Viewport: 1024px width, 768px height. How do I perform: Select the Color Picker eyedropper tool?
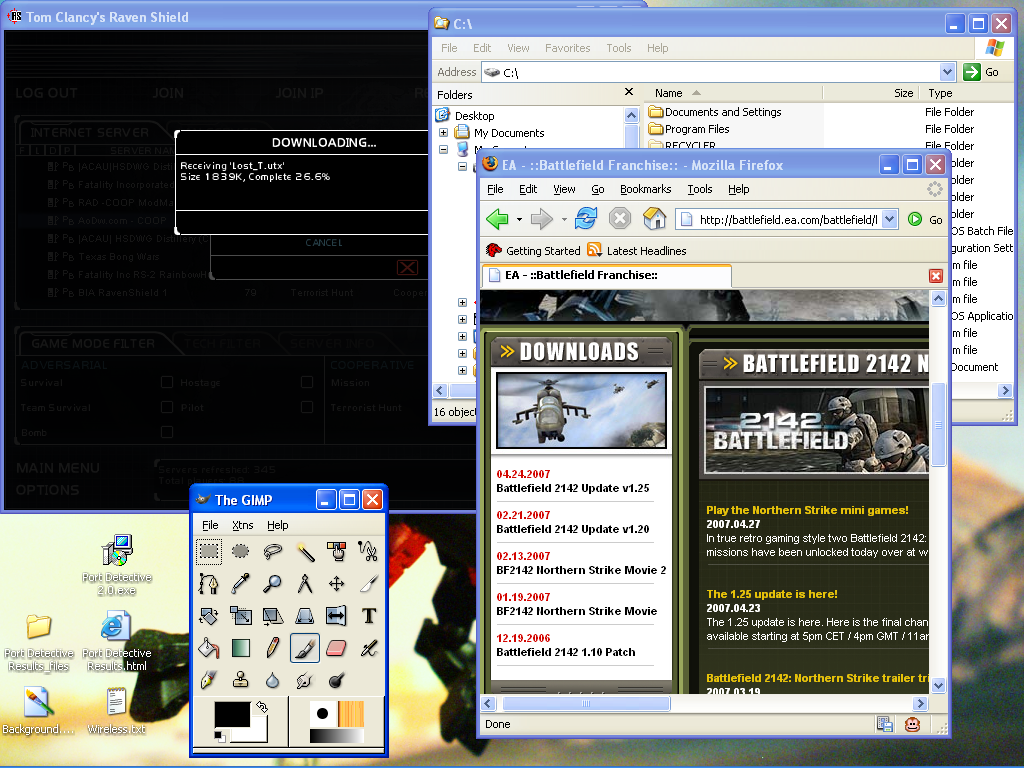point(240,584)
